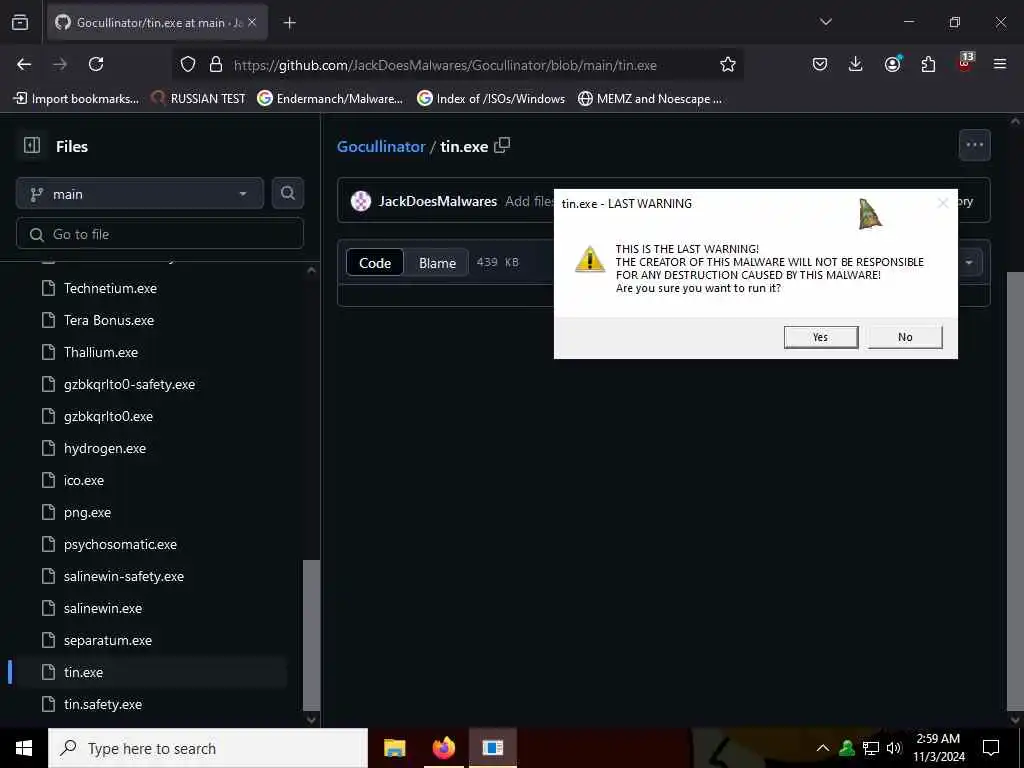Open the Firefox downloads panel
The image size is (1024, 768).
click(856, 64)
